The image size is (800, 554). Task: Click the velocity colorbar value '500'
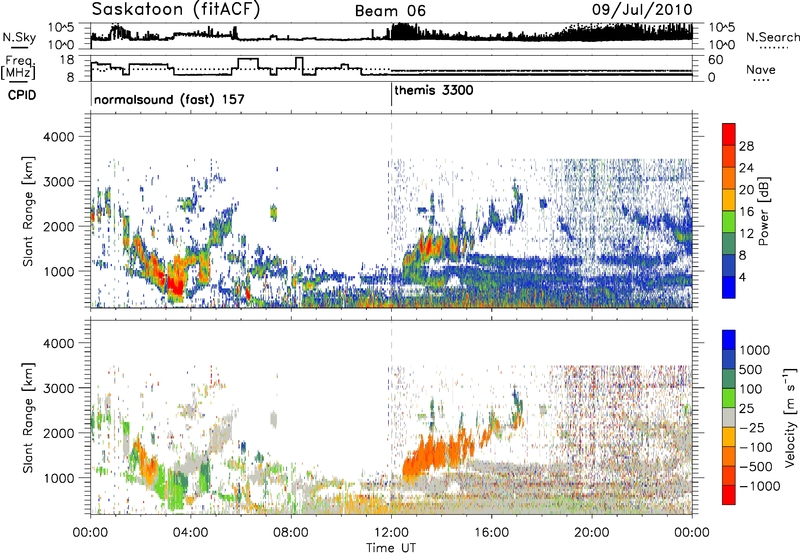(751, 369)
